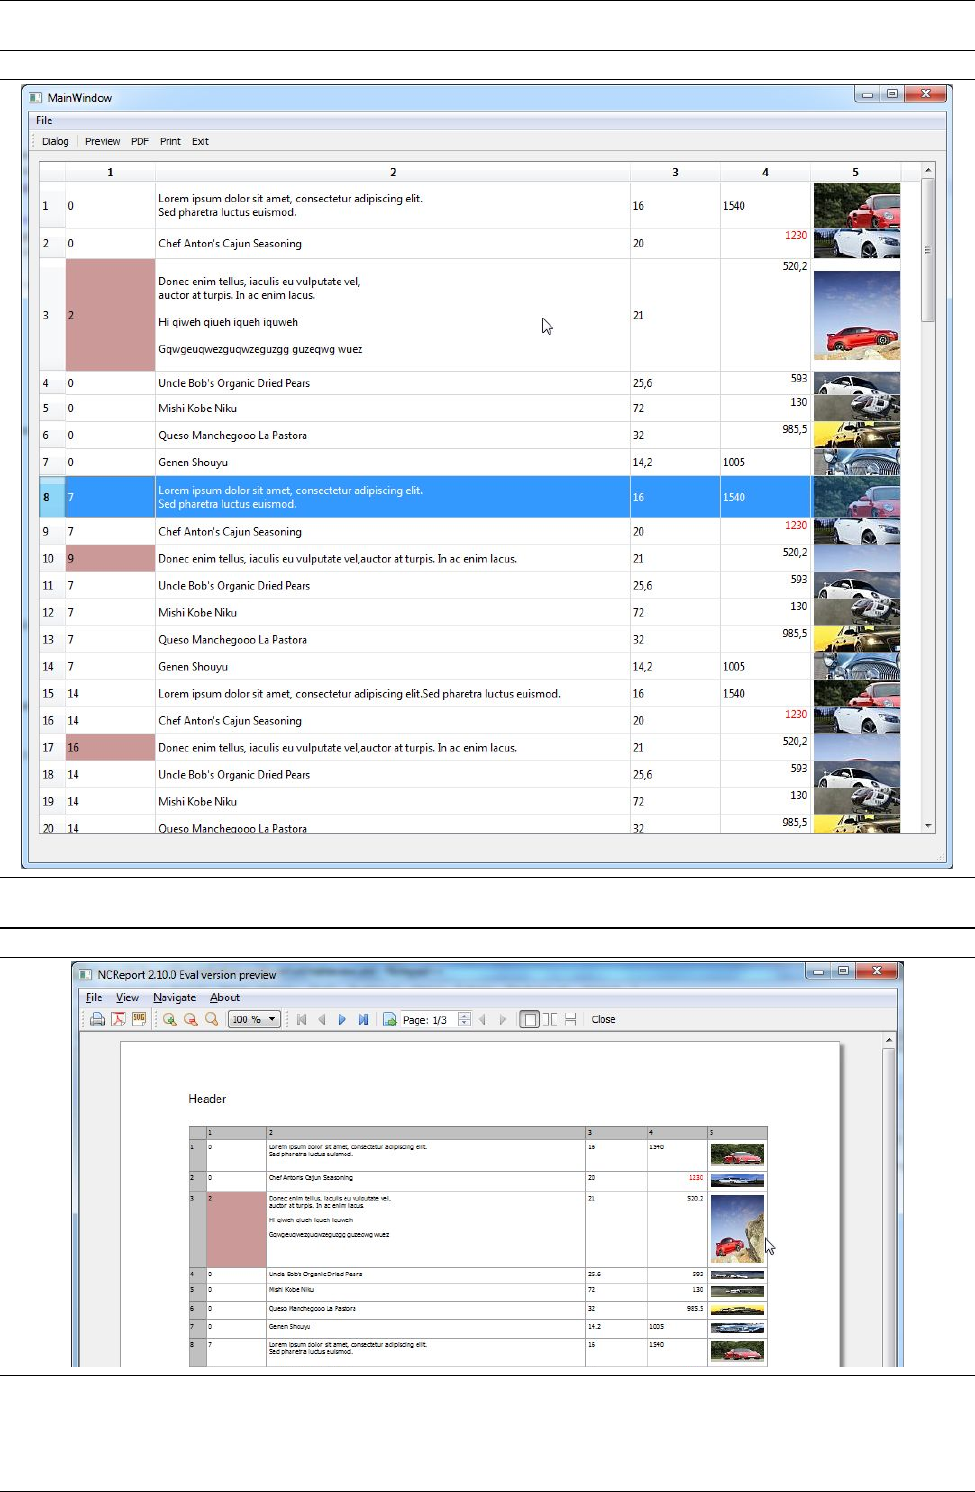Select row header 8 in MainWindow table

coord(52,497)
